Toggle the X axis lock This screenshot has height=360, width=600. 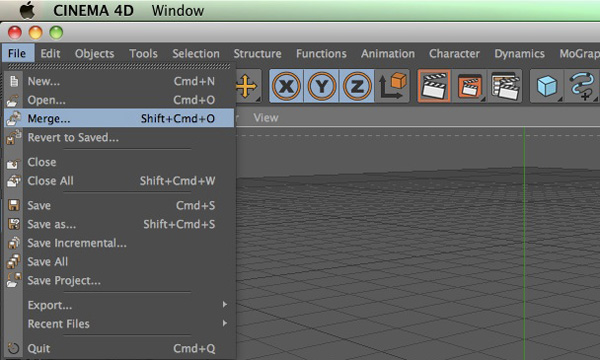[286, 86]
